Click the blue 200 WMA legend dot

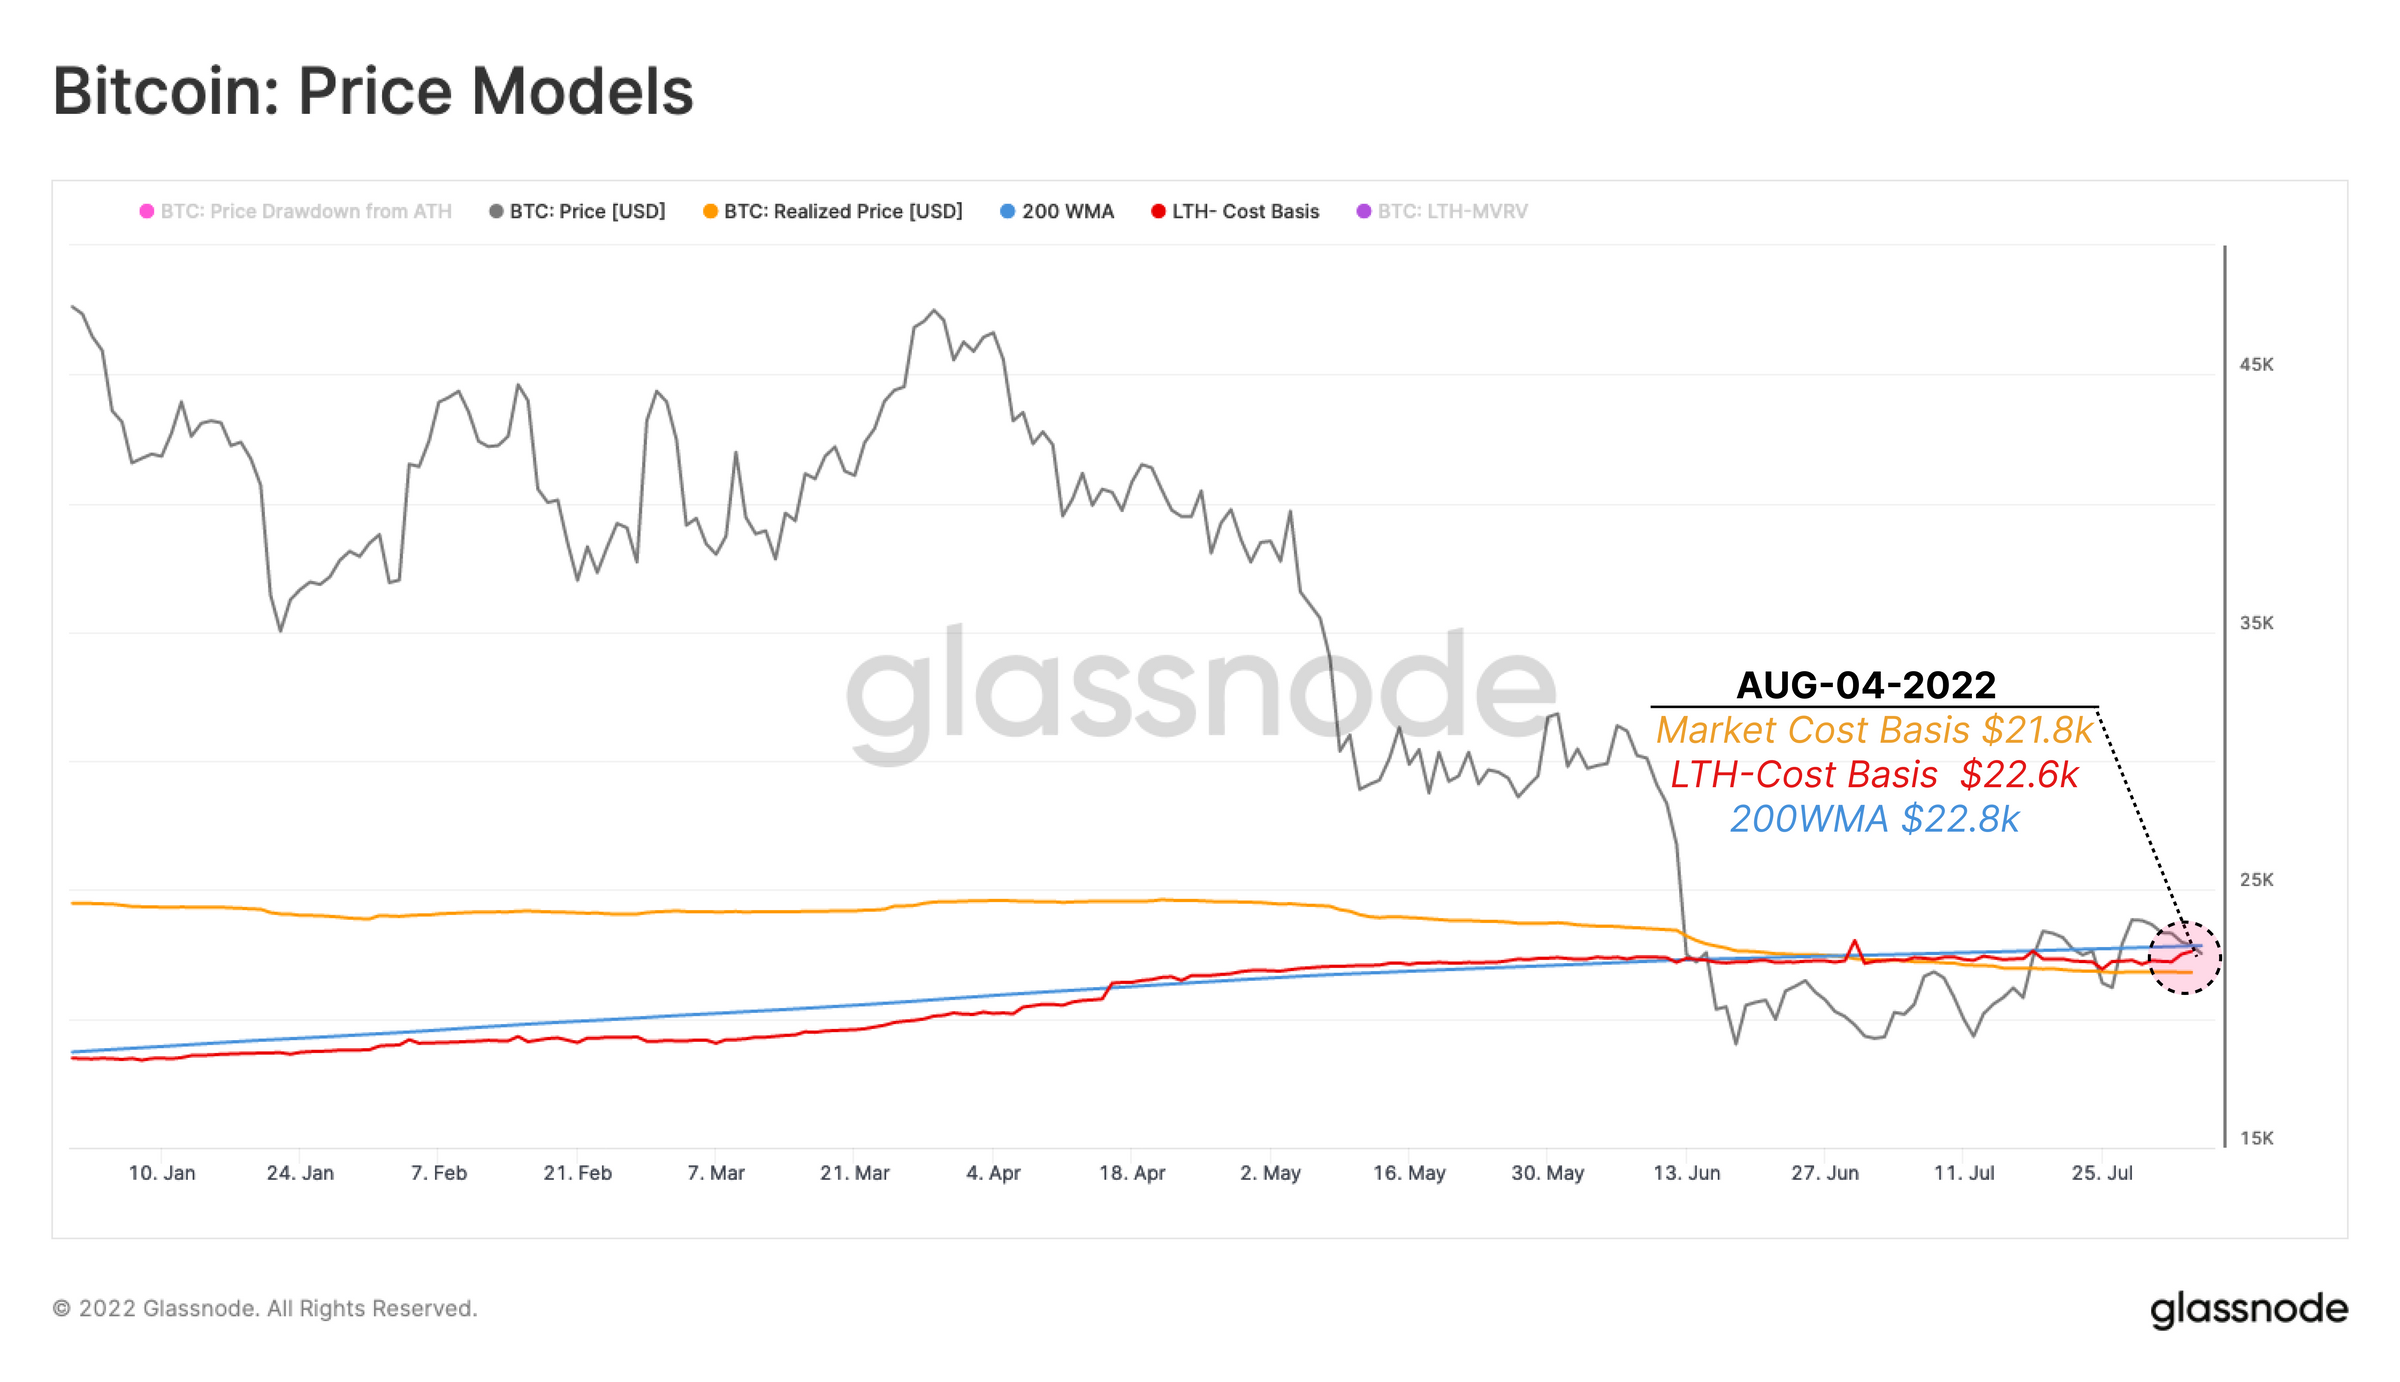point(1008,211)
